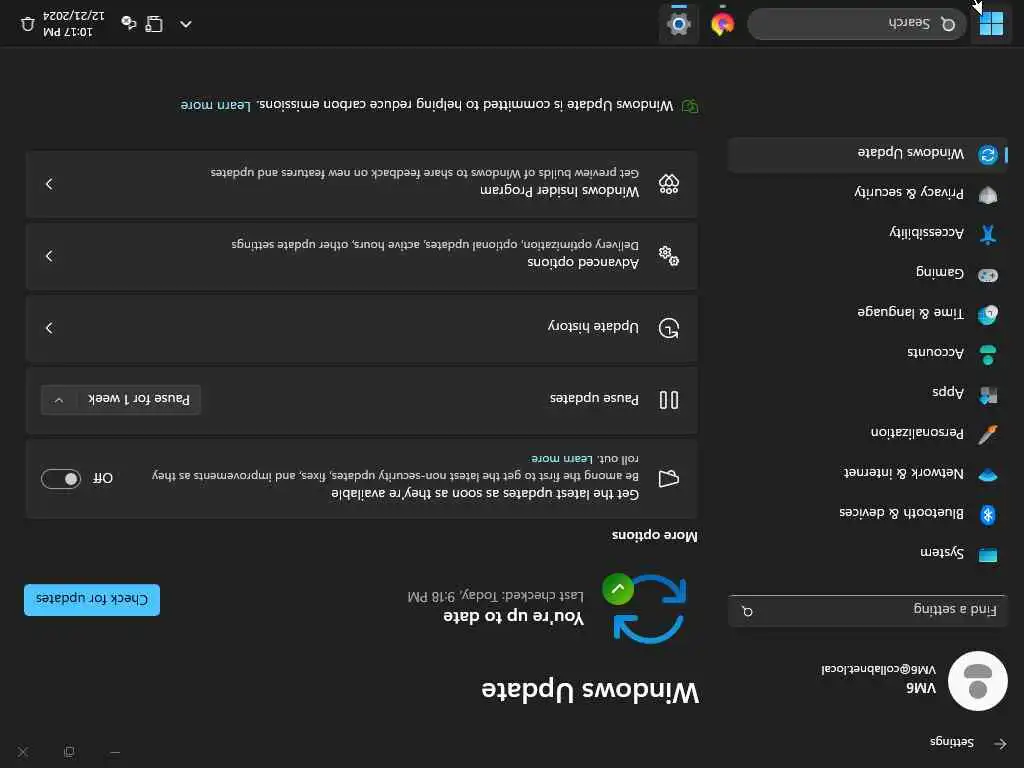This screenshot has width=1024, height=768.
Task: Open Bluetooth & devices icon
Action: point(987,515)
